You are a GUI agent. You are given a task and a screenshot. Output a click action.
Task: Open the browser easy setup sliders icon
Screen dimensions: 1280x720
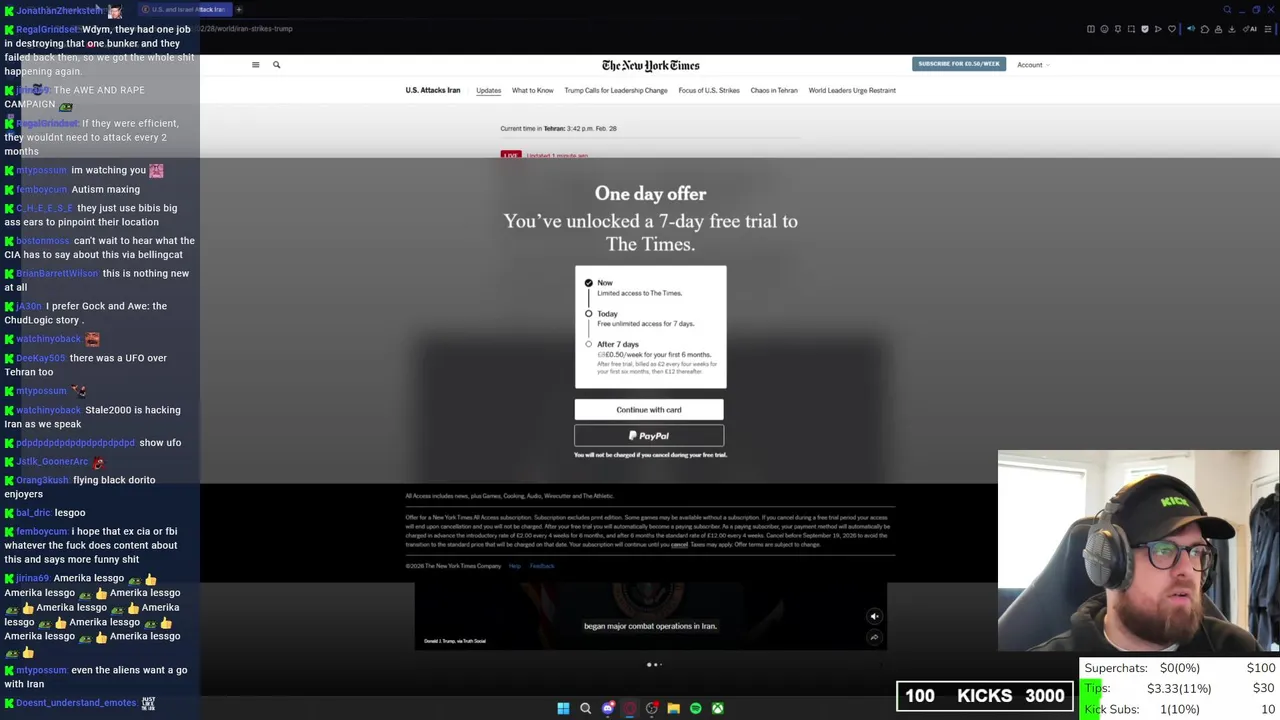click(x=1267, y=29)
